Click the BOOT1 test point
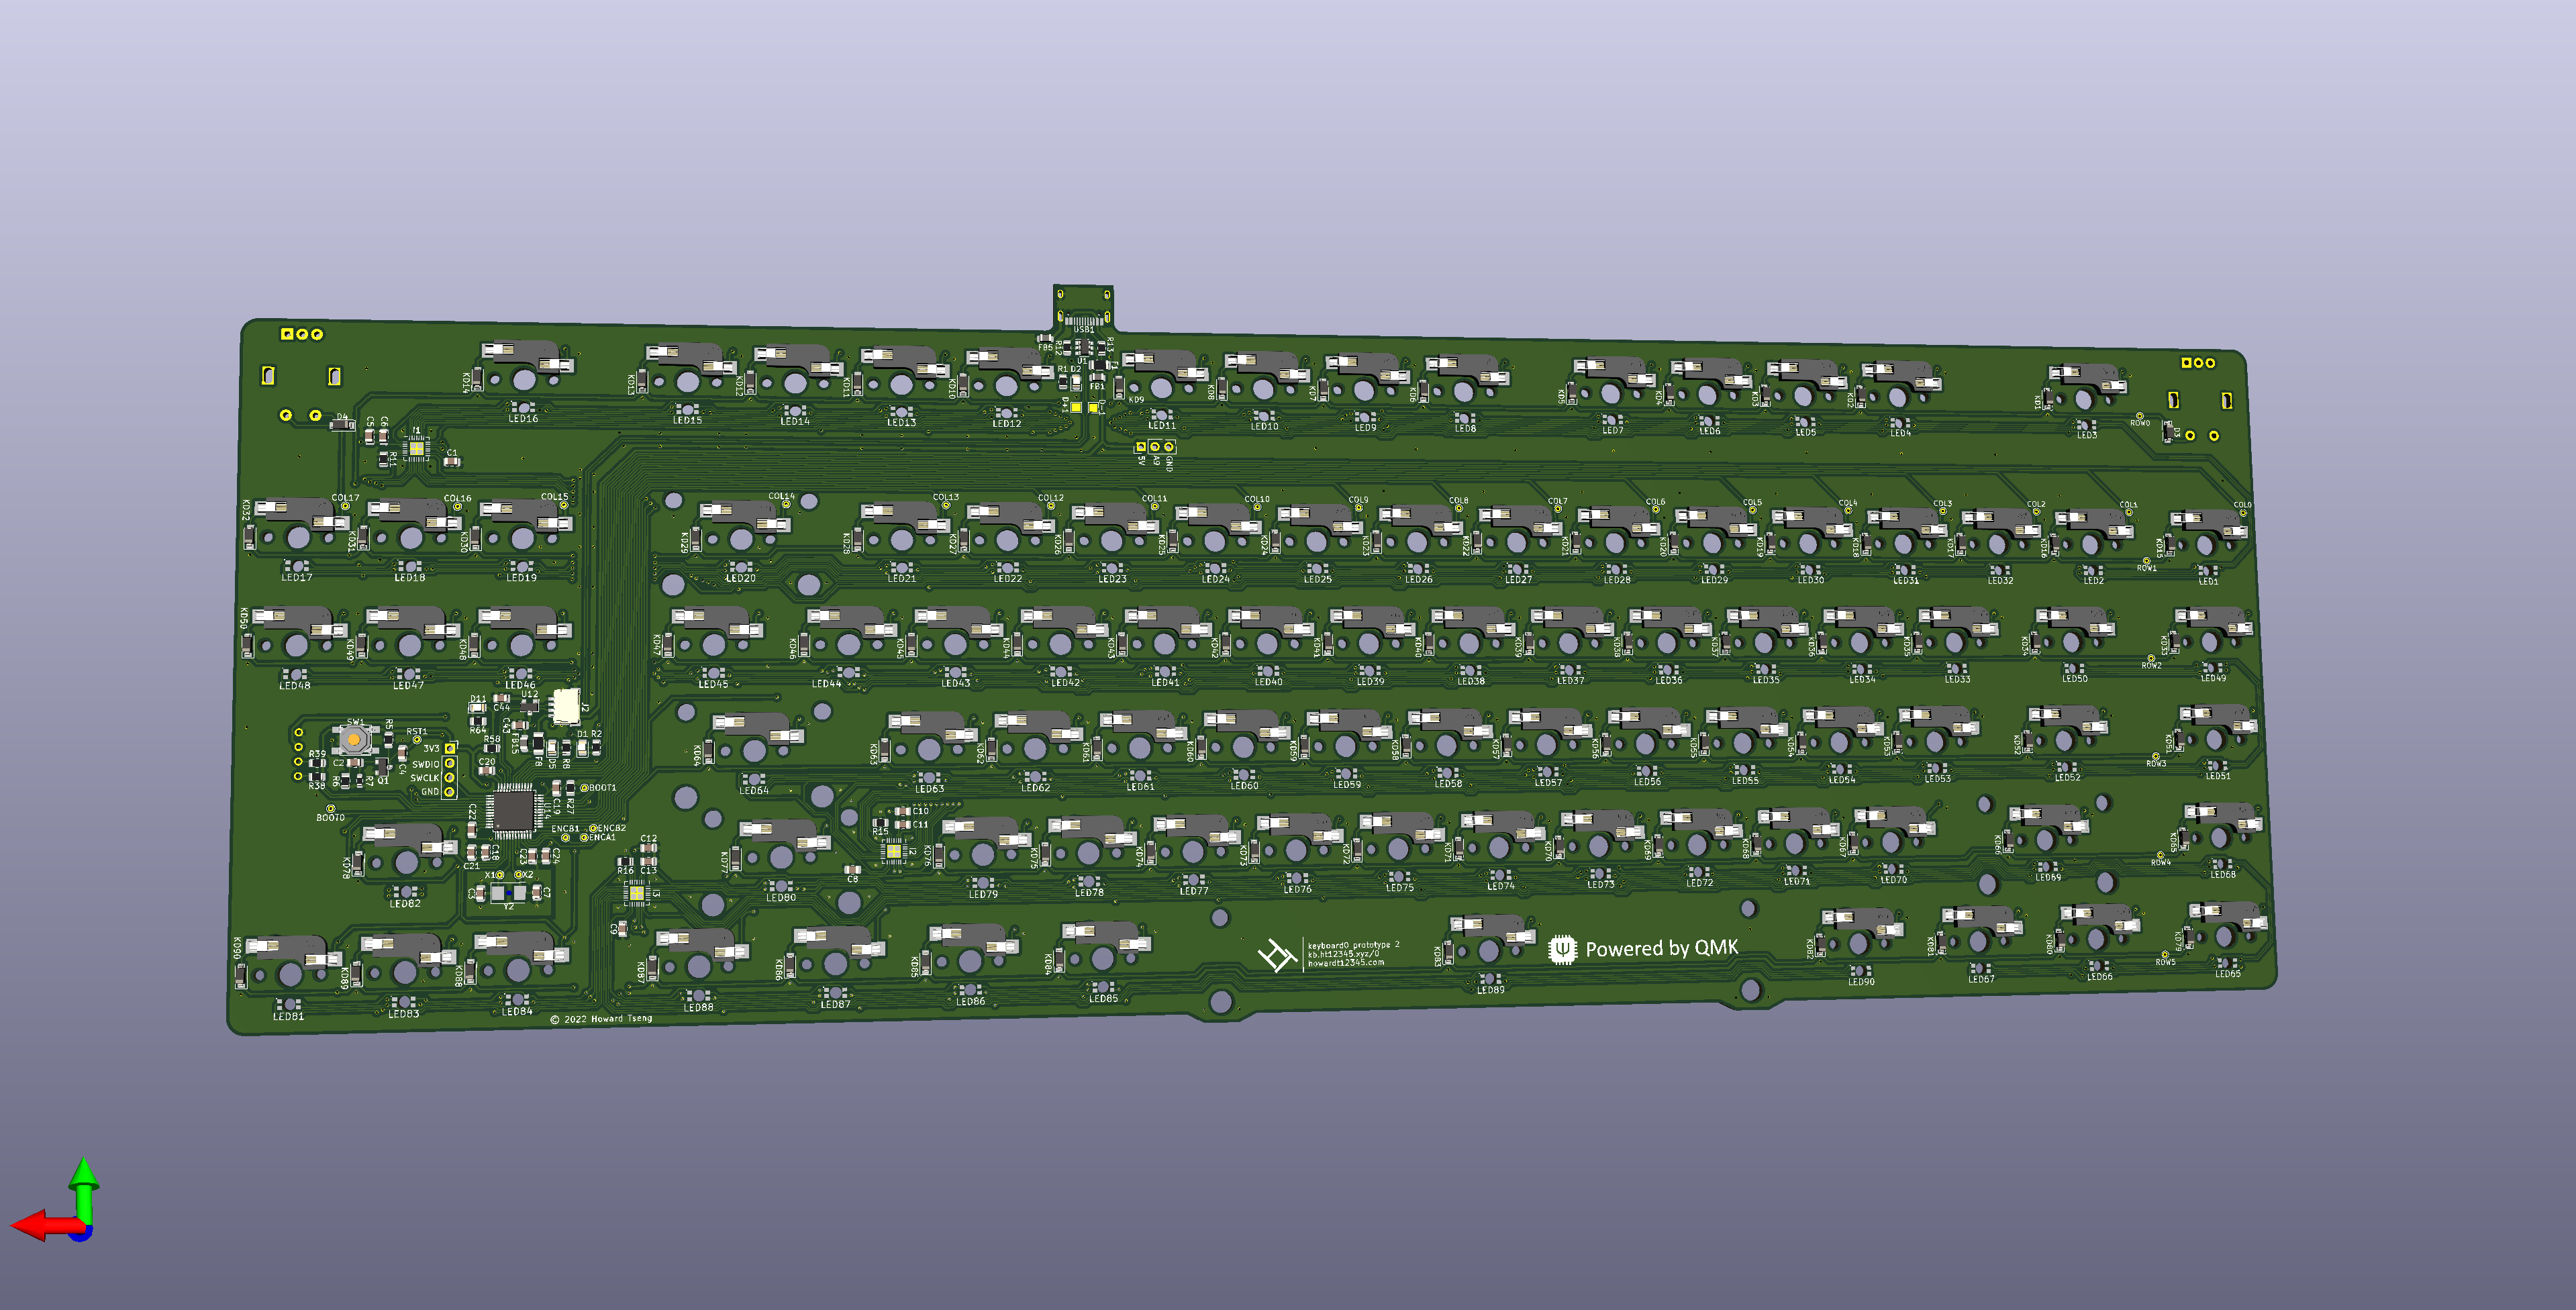 point(585,788)
